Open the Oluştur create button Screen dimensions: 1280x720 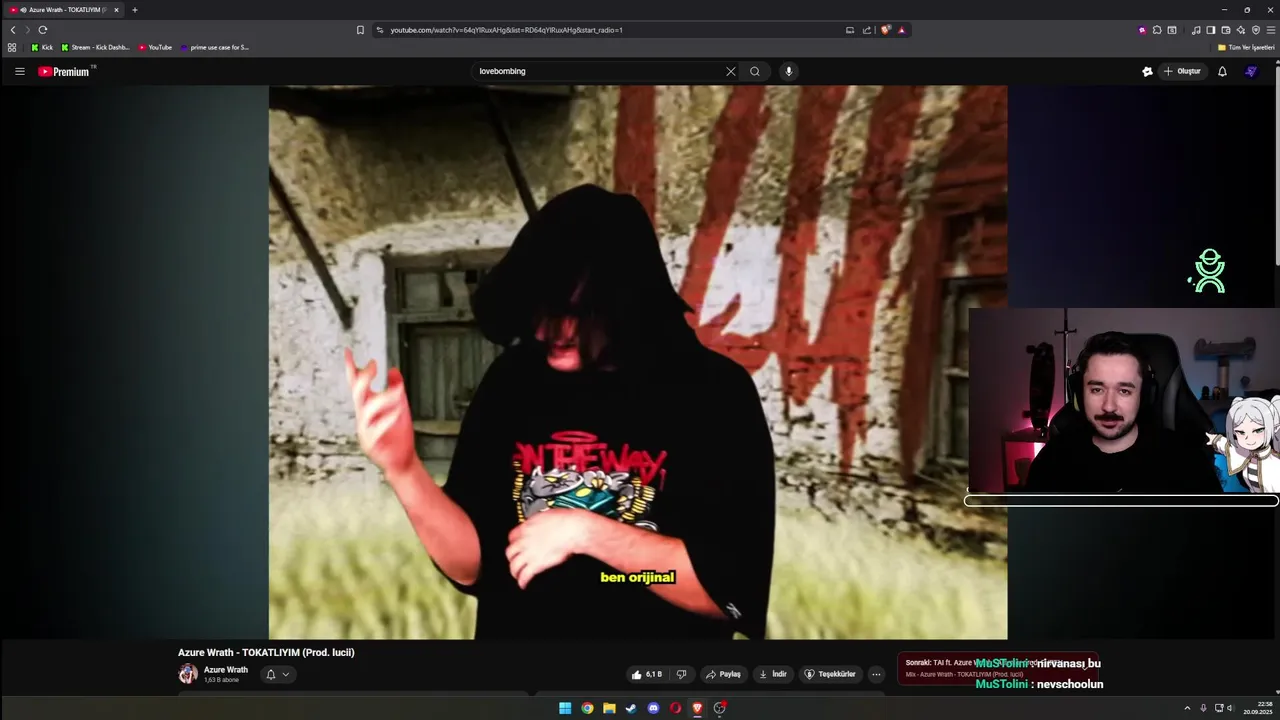click(1182, 71)
